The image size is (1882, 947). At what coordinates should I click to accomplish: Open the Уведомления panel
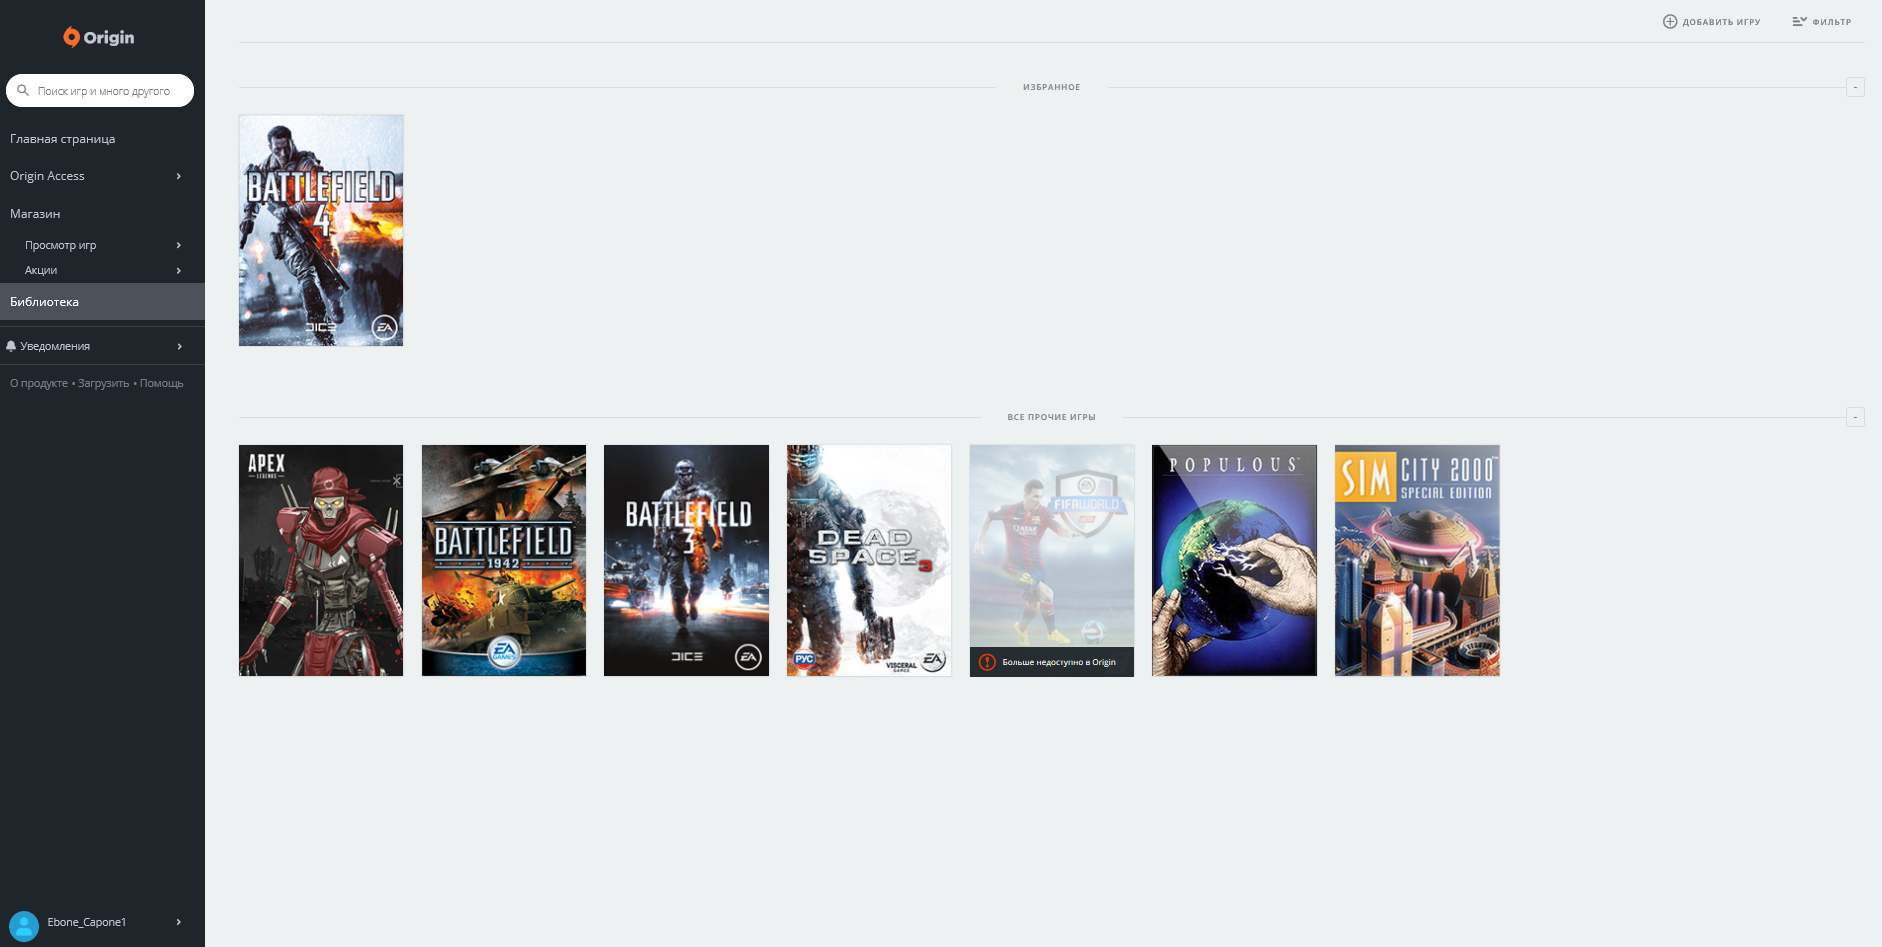click(102, 346)
